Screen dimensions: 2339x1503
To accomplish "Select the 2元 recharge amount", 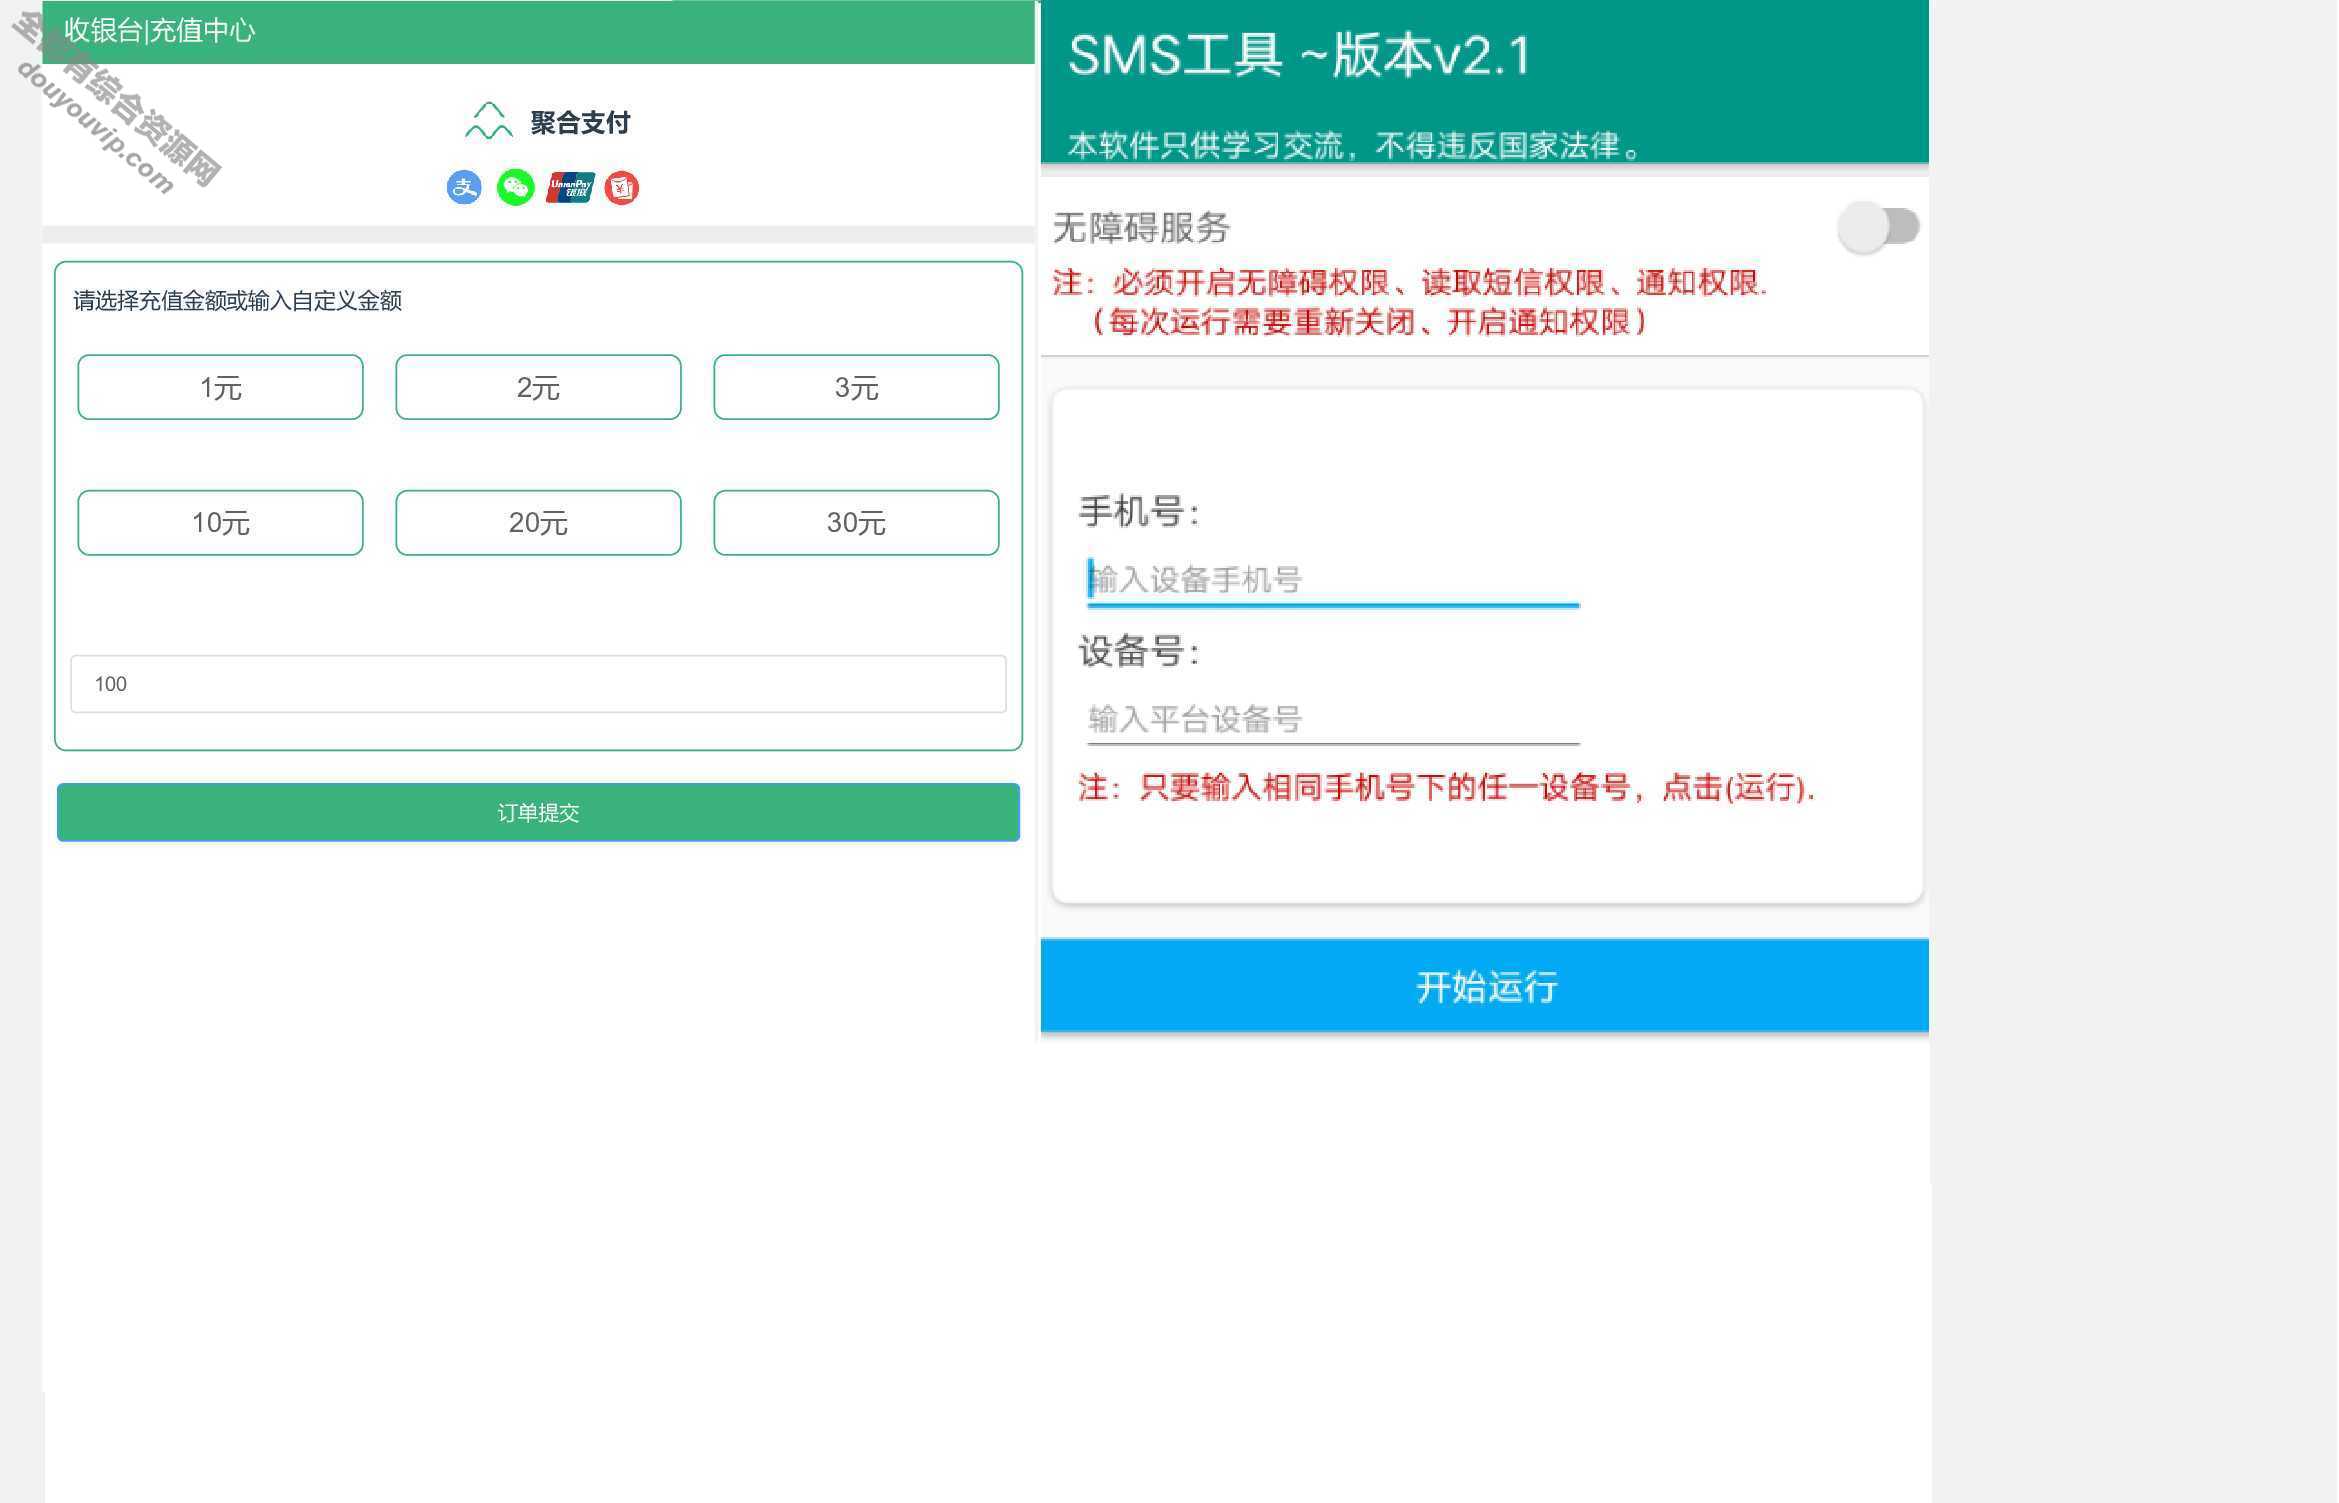I will 538,387.
